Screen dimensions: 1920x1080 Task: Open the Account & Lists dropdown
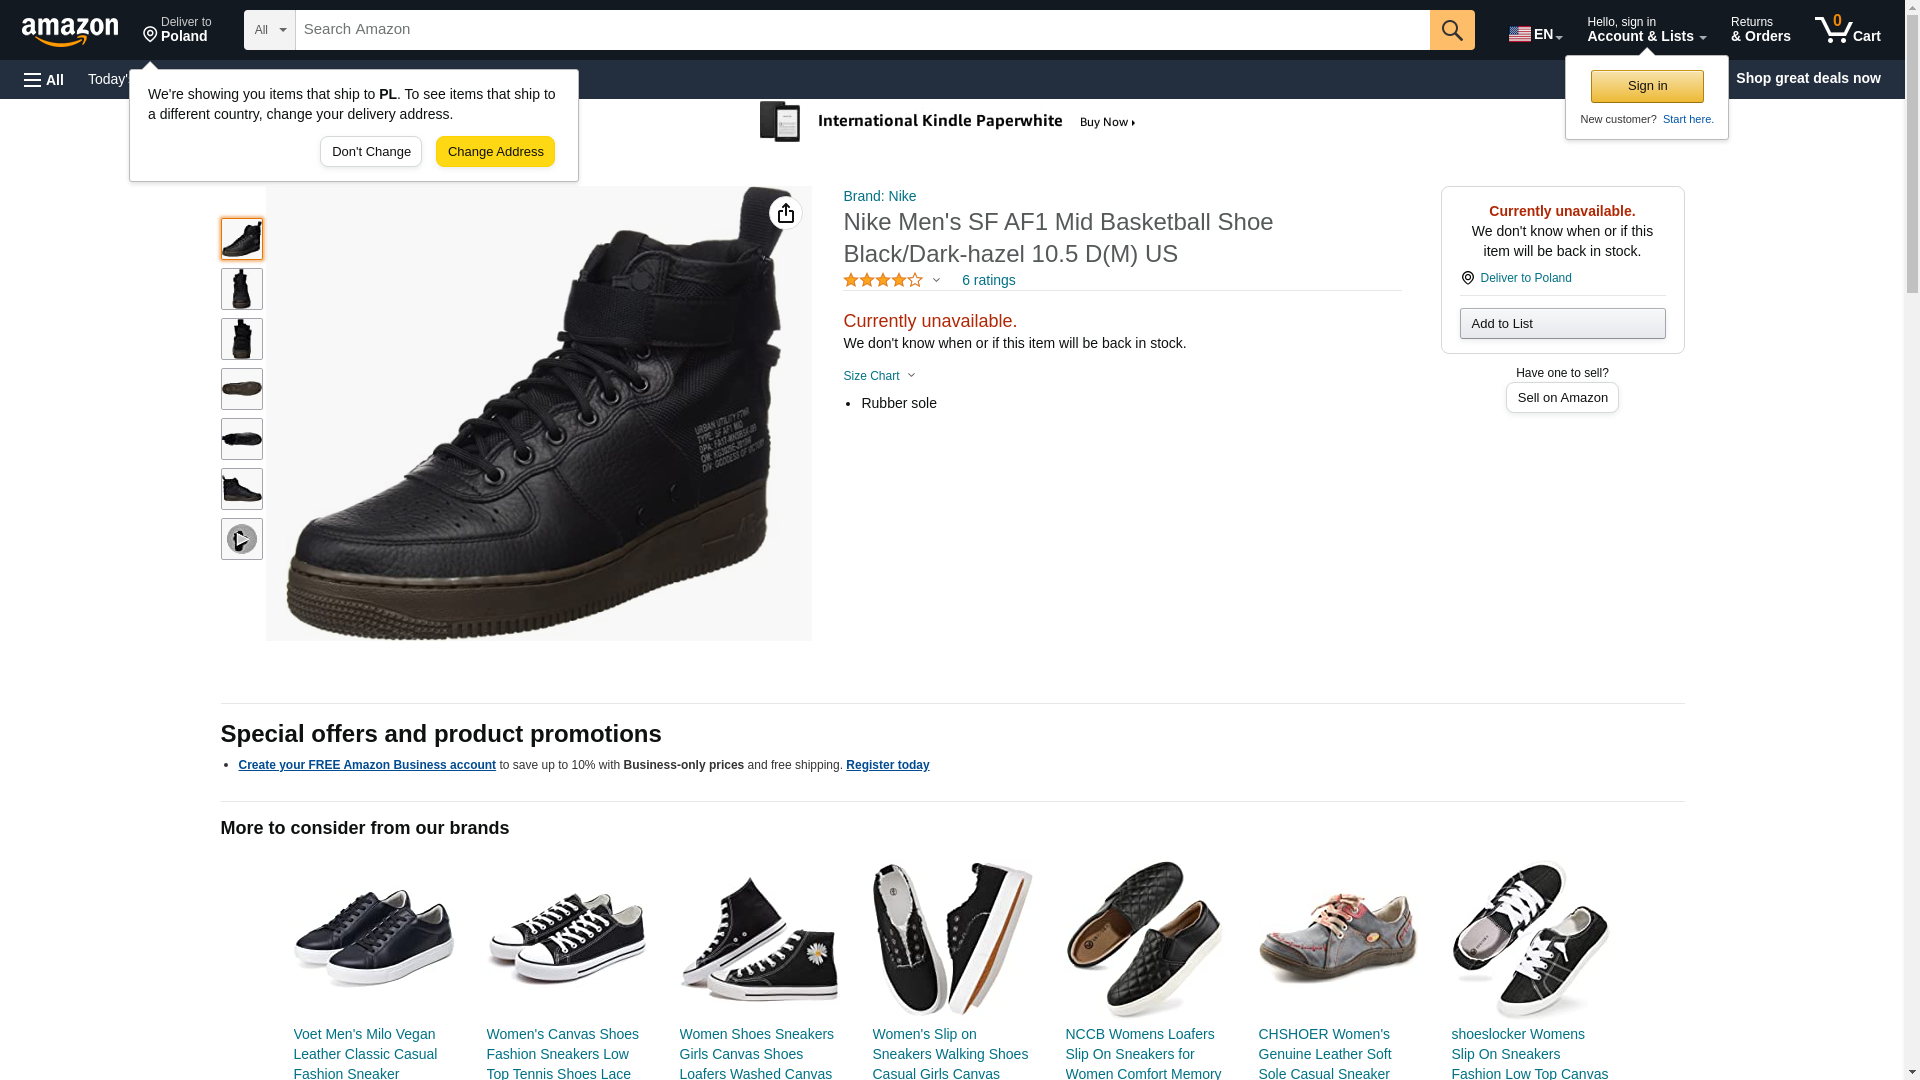coord(1646,30)
